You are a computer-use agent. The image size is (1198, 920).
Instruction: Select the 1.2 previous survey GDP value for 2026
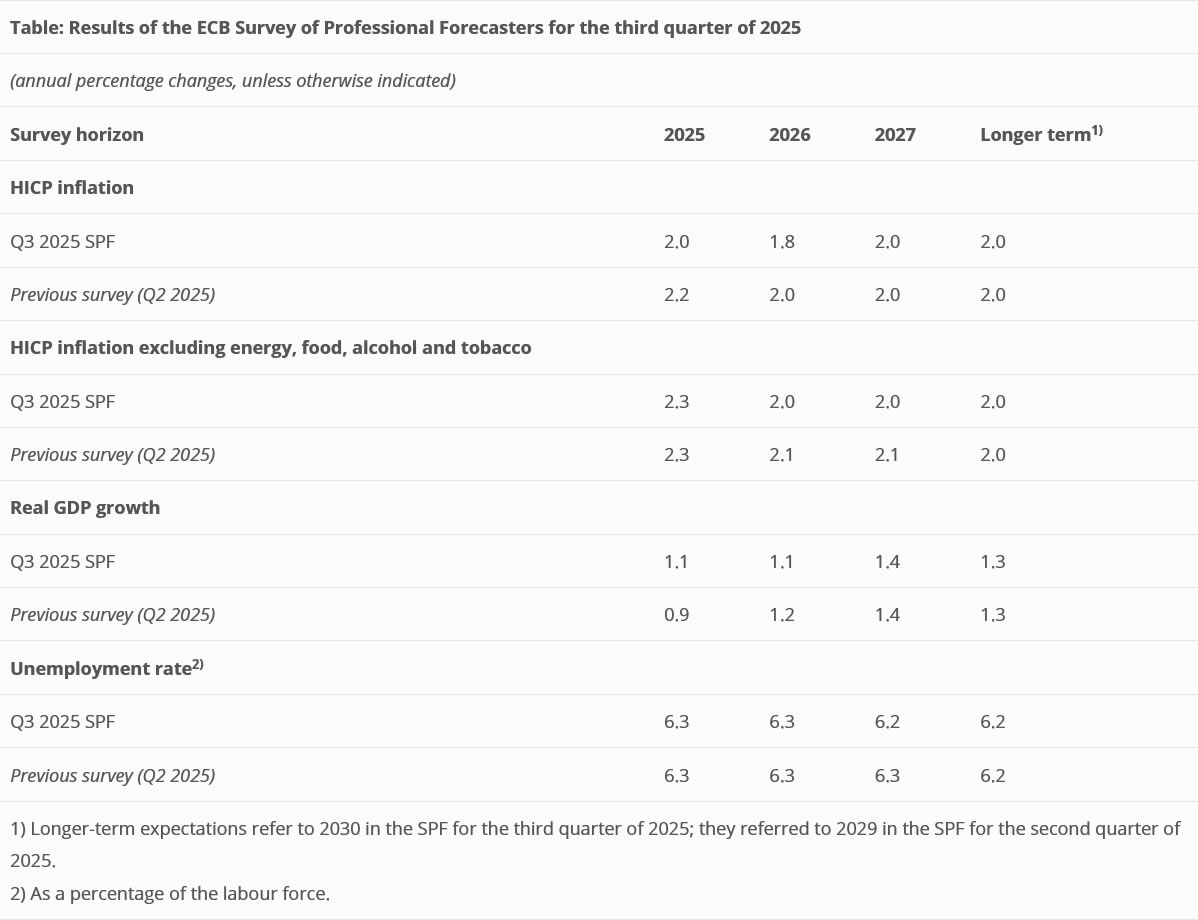click(x=782, y=615)
